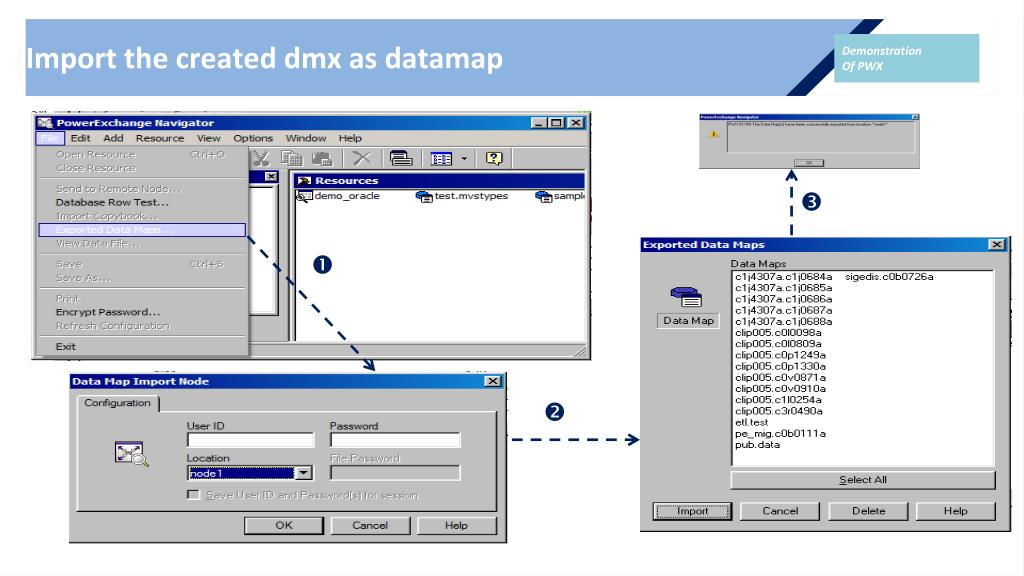Viewport: 1024px width, 576px height.
Task: Open the Add menu
Action: [x=113, y=138]
